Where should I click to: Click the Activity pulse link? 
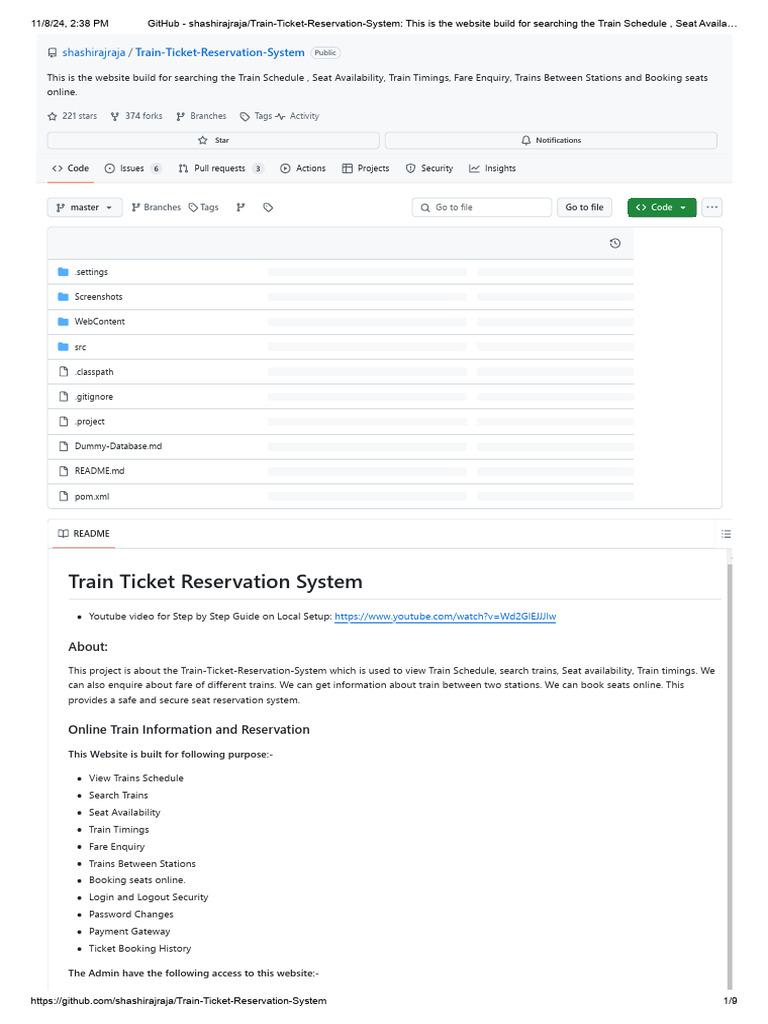[x=298, y=116]
